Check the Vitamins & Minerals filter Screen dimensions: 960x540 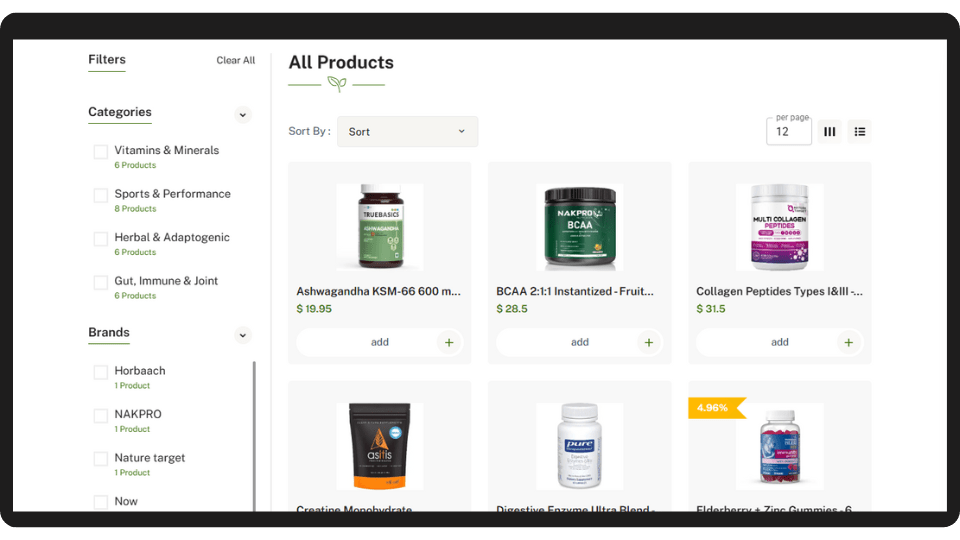[101, 152]
